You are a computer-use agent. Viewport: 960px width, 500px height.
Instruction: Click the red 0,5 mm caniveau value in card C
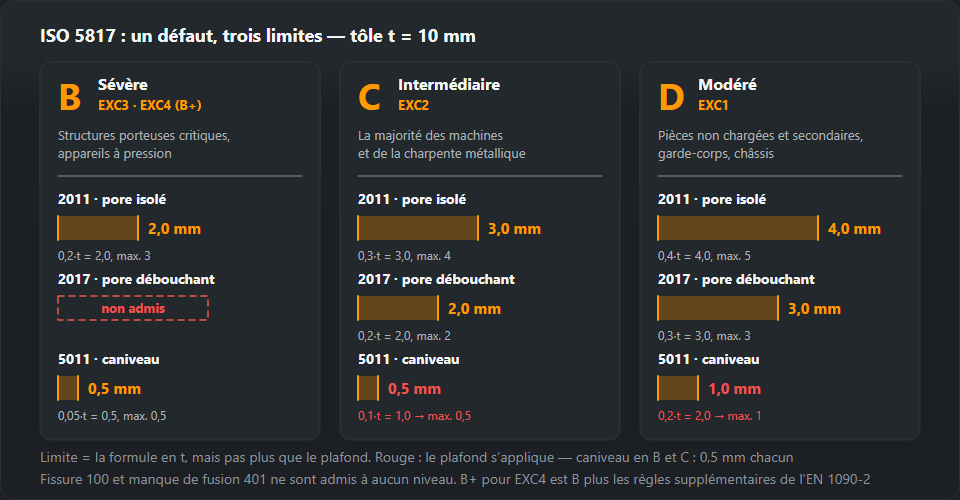414,389
